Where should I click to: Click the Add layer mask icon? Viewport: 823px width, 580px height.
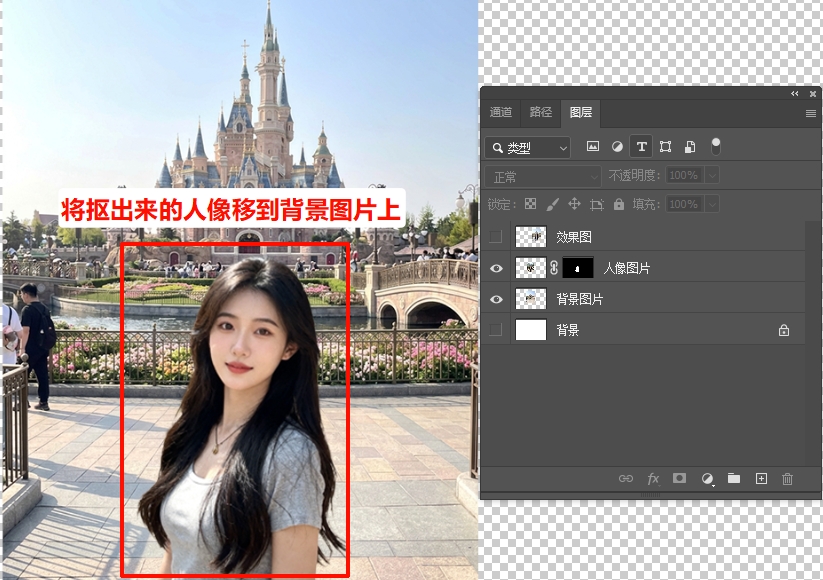coord(680,478)
